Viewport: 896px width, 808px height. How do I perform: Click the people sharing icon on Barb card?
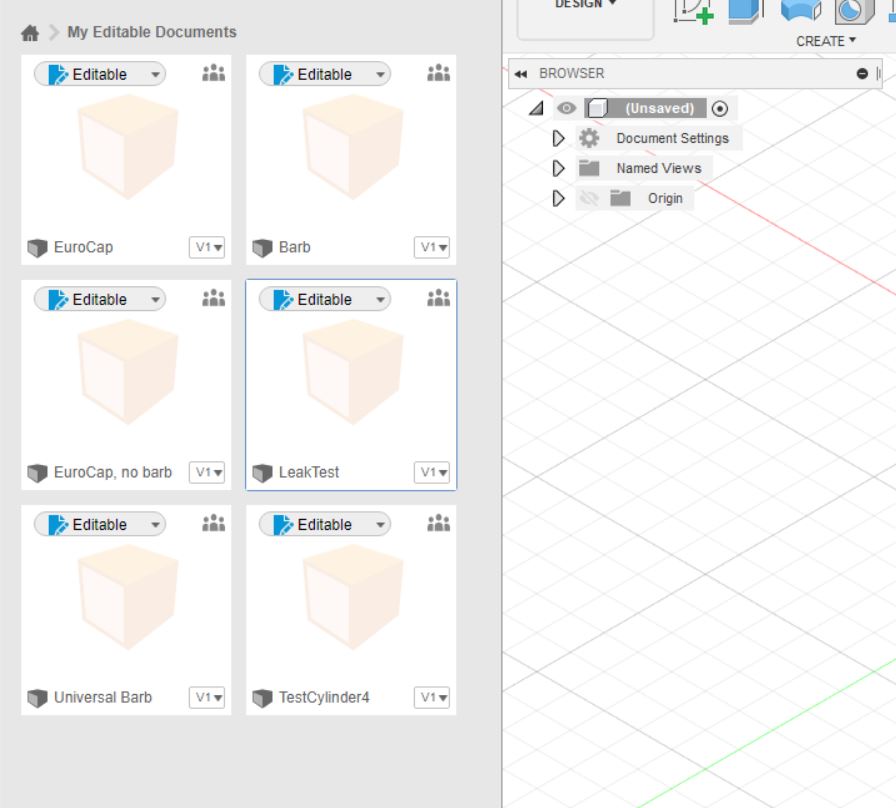tap(439, 73)
